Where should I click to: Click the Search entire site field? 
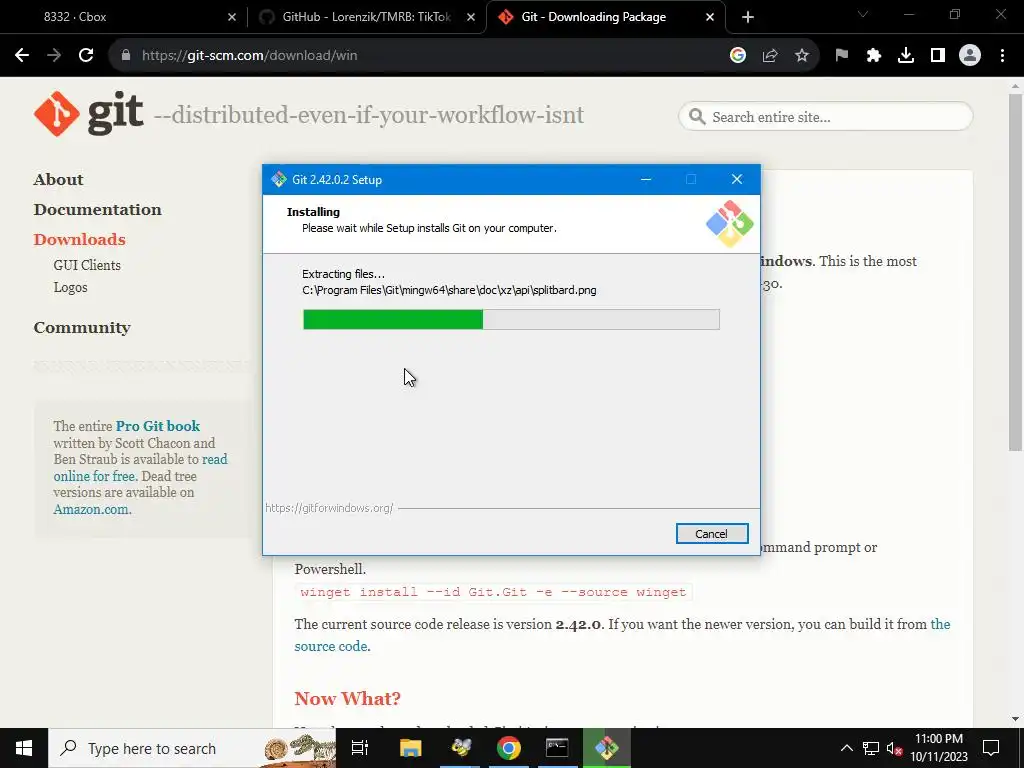[826, 117]
